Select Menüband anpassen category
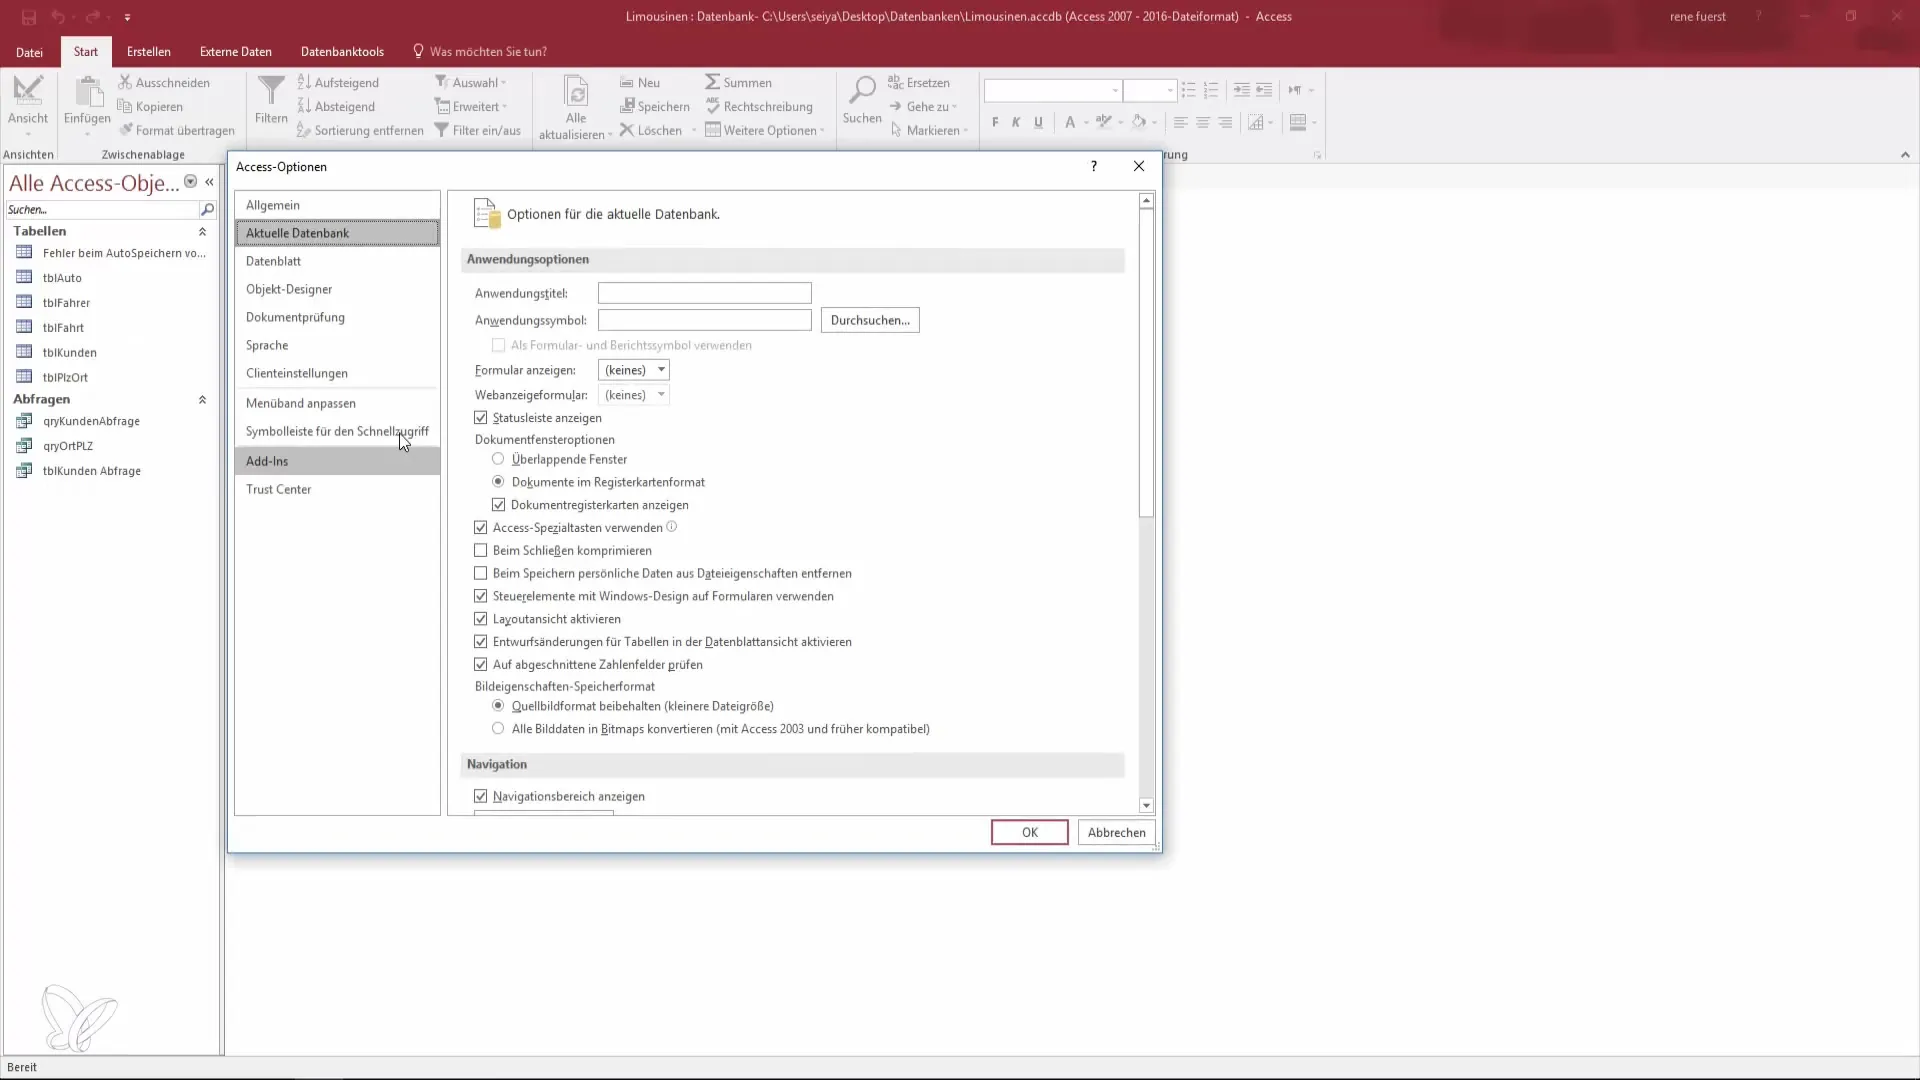Viewport: 1920px width, 1080px height. point(337,403)
